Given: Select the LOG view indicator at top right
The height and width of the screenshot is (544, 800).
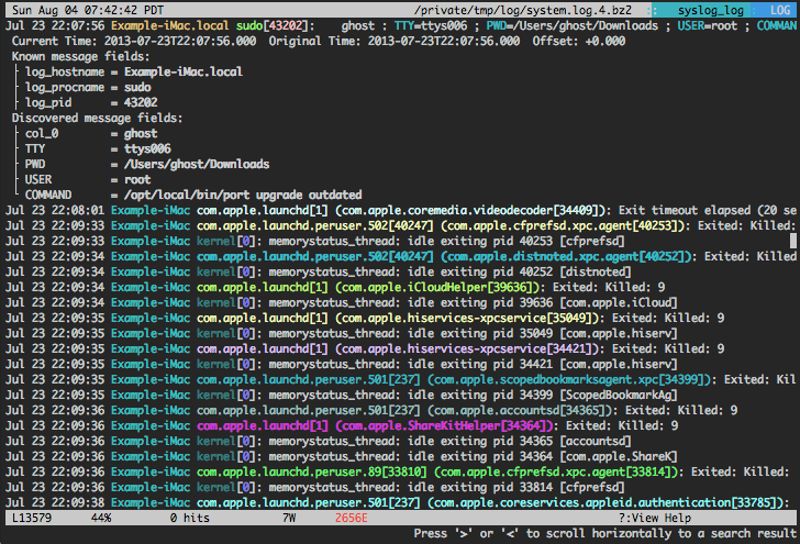Looking at the screenshot, I should coord(781,8).
